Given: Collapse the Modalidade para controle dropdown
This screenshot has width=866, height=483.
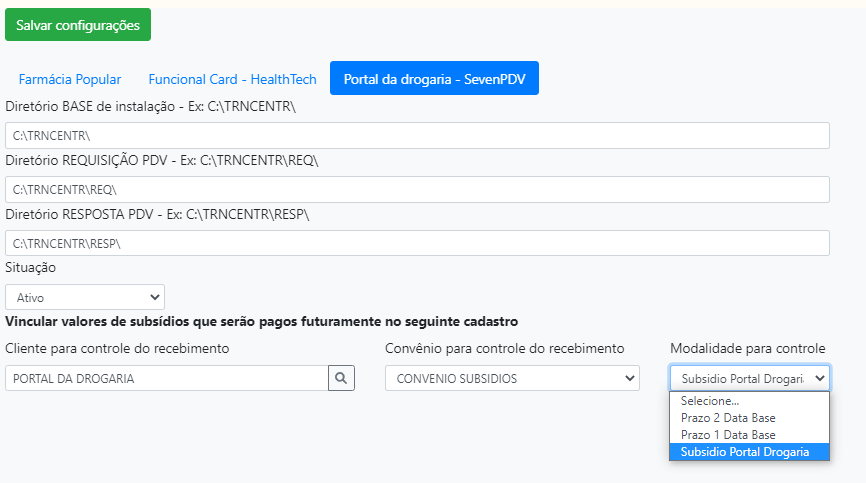Looking at the screenshot, I should [x=749, y=378].
